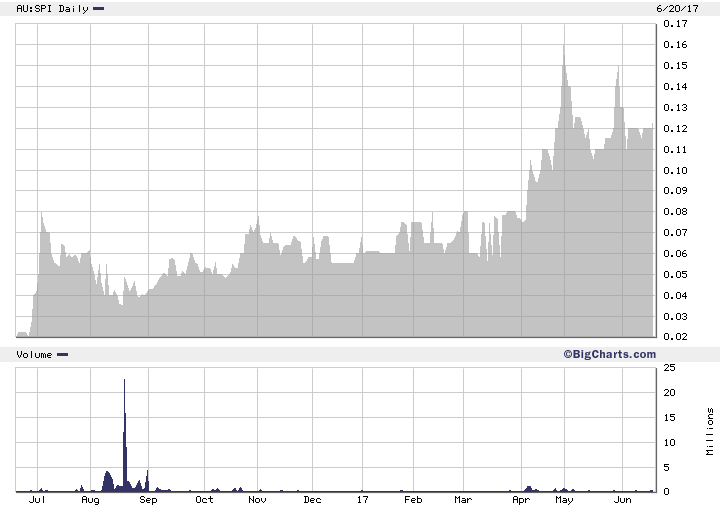720x510 pixels.
Task: Click the 0.07 price axis label
Action: [675, 232]
